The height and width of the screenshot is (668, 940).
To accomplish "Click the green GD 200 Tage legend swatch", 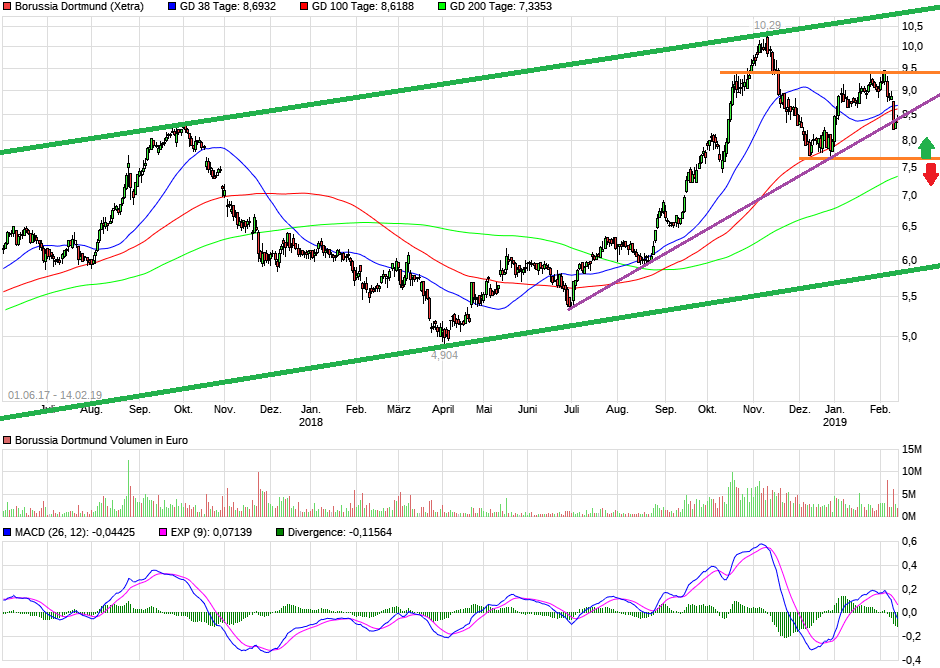I will tap(442, 7).
